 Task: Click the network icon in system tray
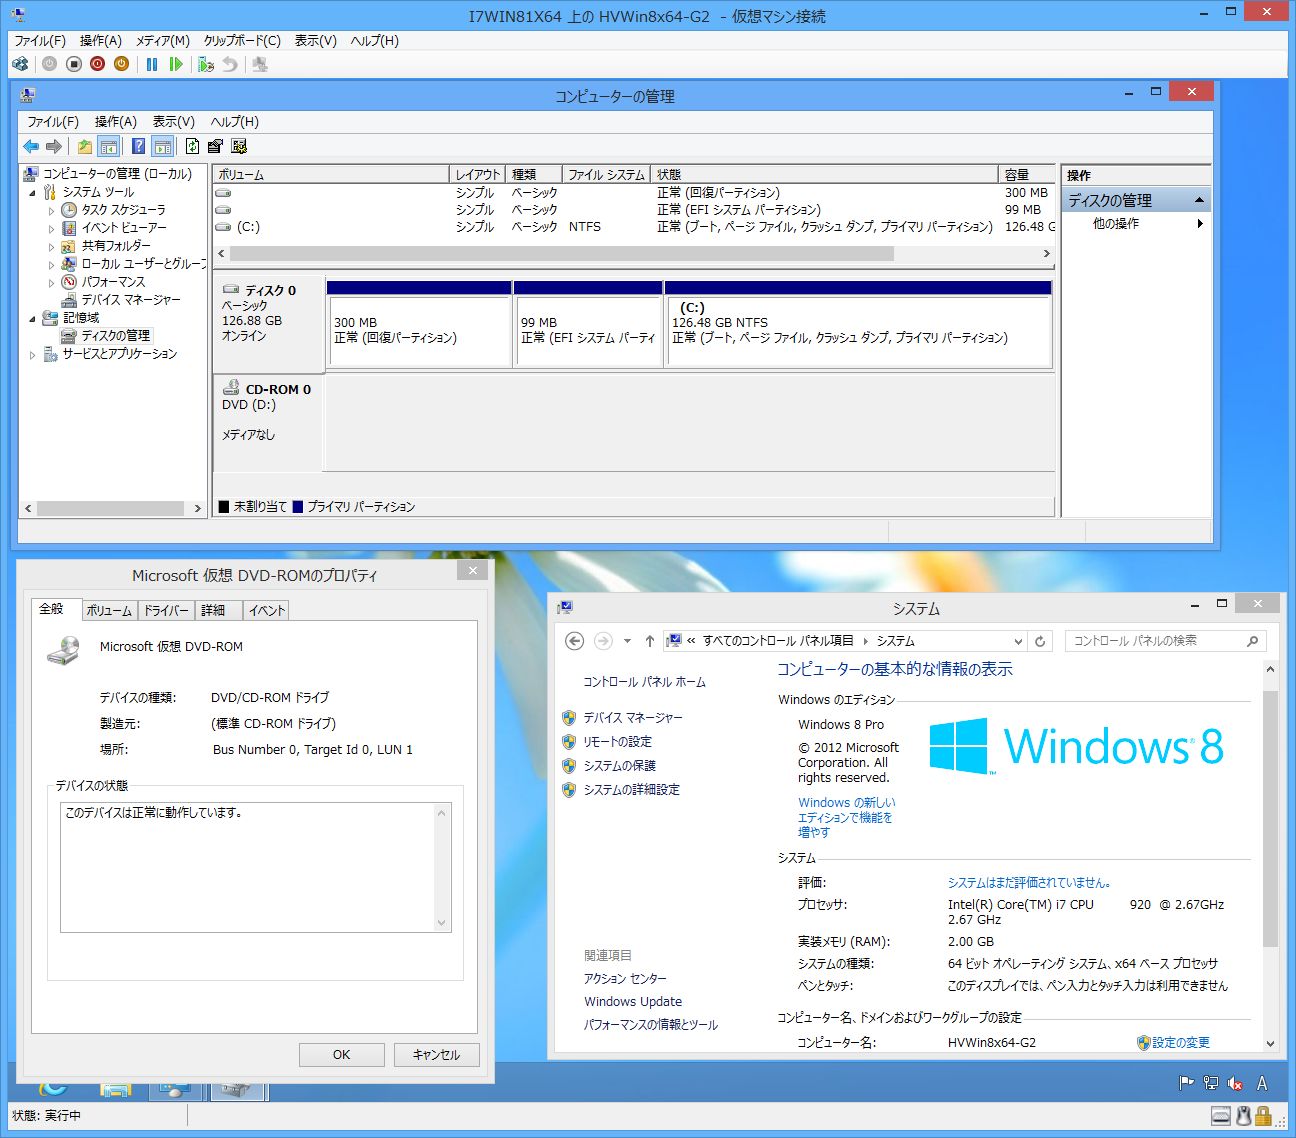point(1211,1082)
